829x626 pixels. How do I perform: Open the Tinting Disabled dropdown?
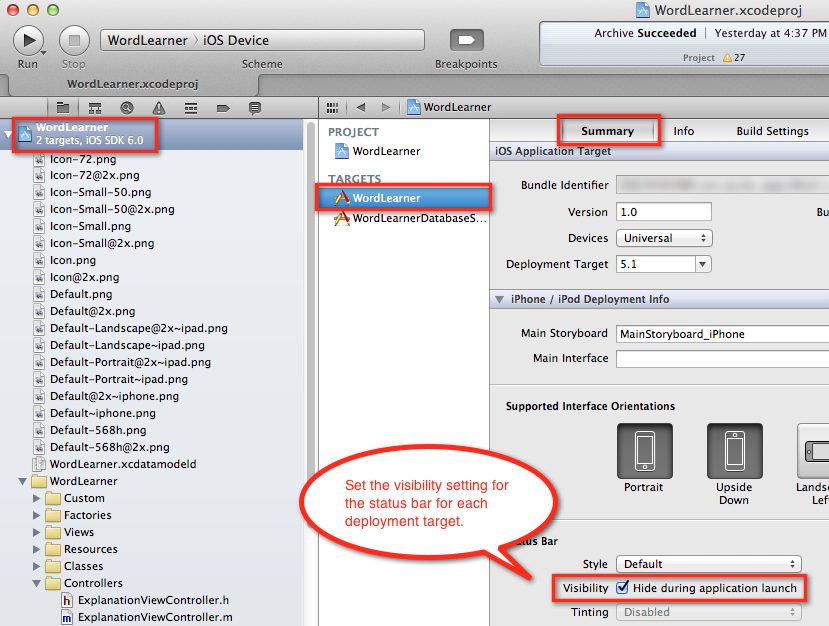coord(708,612)
